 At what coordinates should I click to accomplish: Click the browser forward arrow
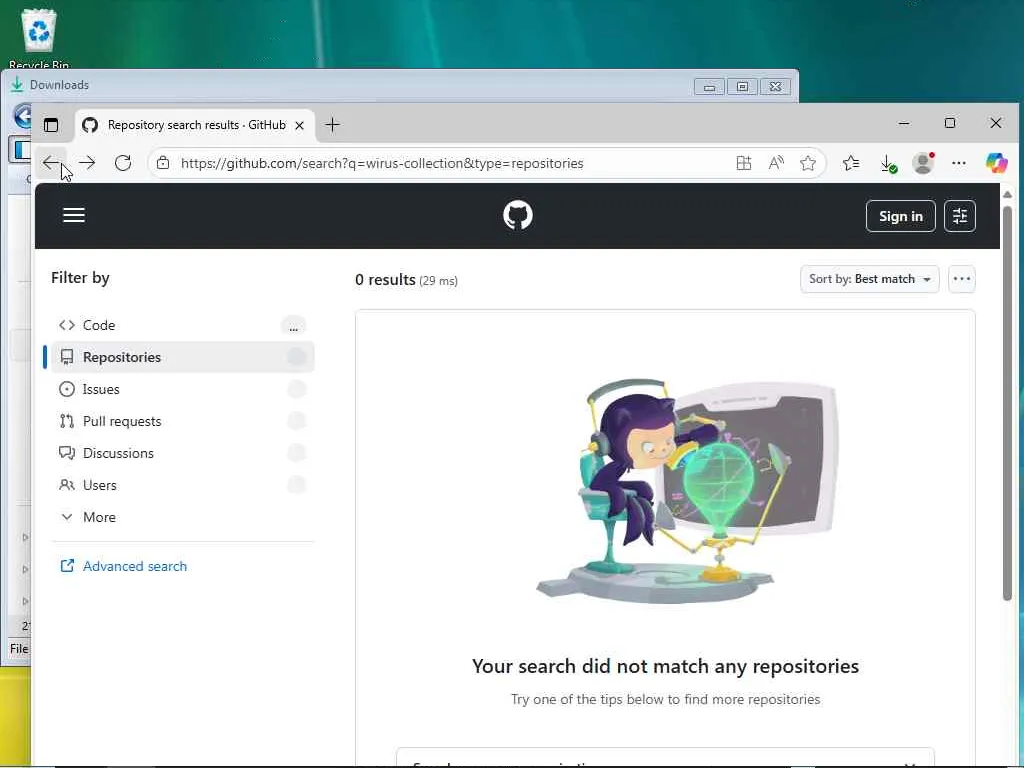[88, 163]
